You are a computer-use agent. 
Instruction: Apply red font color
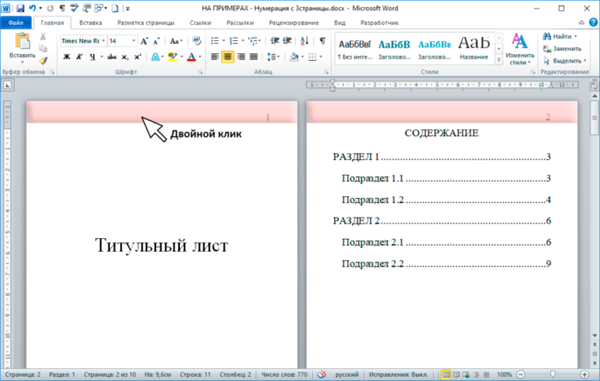[x=192, y=57]
